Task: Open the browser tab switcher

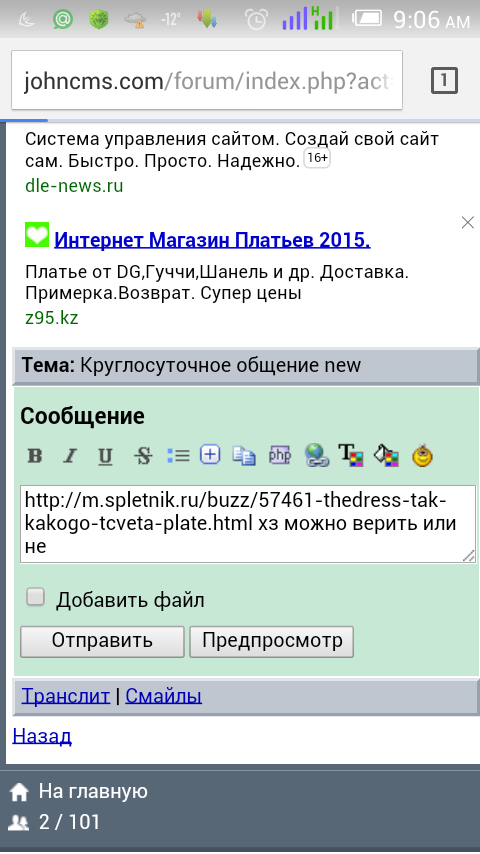Action: pos(444,81)
